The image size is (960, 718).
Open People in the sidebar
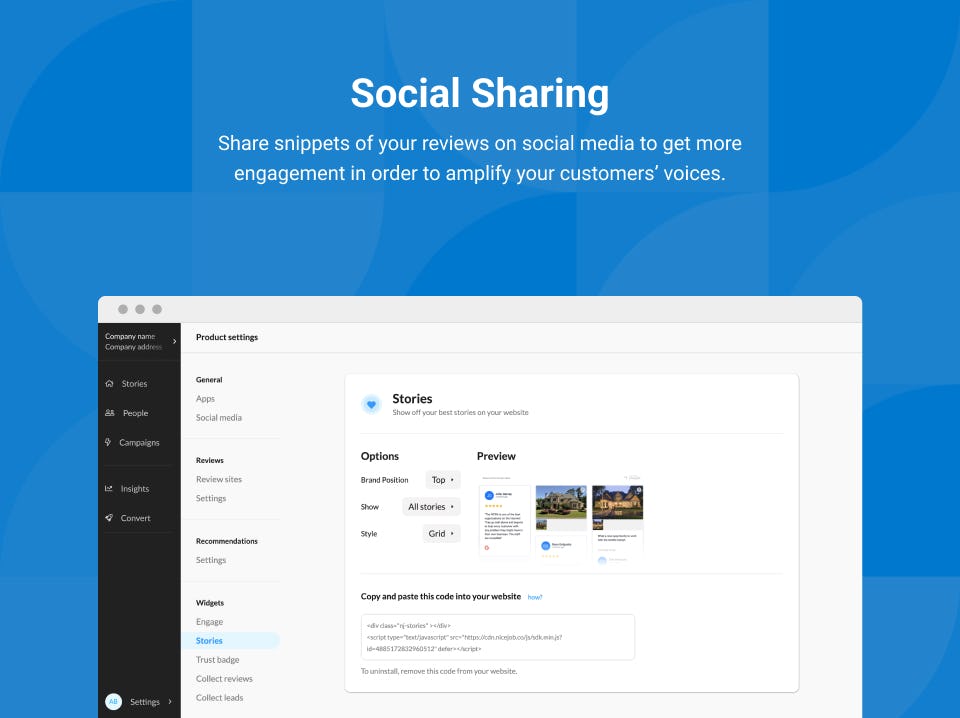pos(135,413)
